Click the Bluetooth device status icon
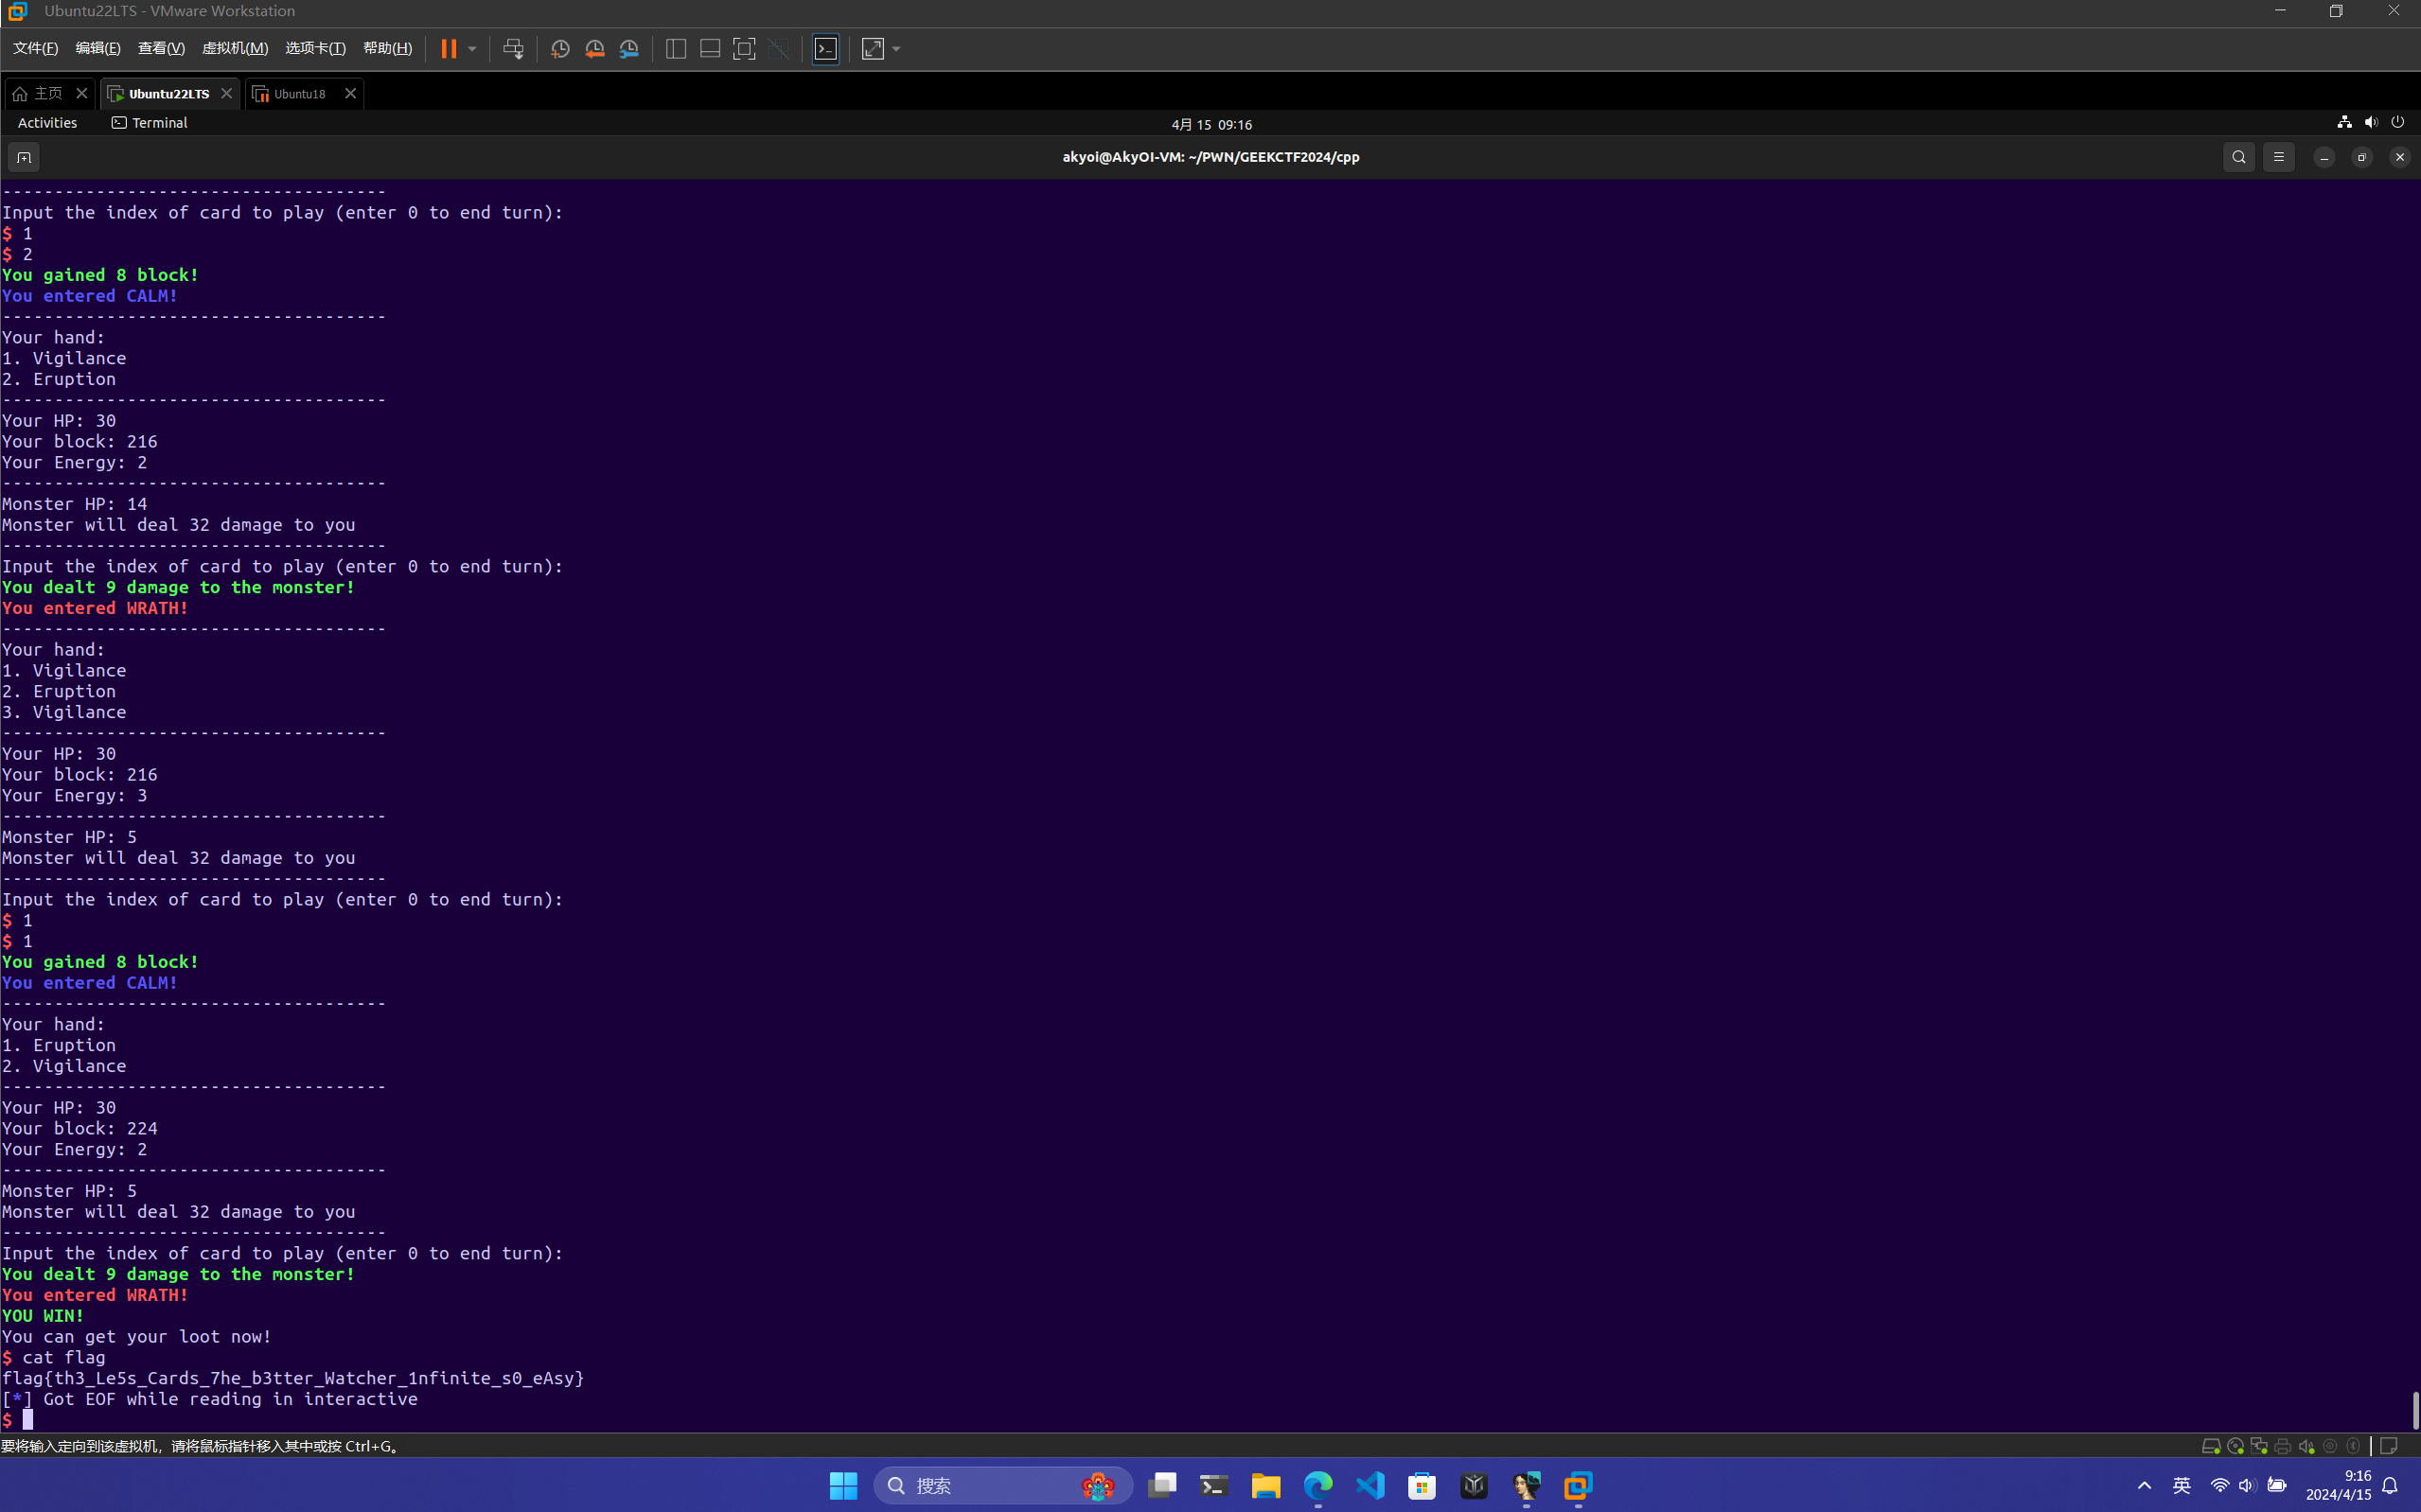The height and width of the screenshot is (1512, 2421). tap(2354, 1446)
